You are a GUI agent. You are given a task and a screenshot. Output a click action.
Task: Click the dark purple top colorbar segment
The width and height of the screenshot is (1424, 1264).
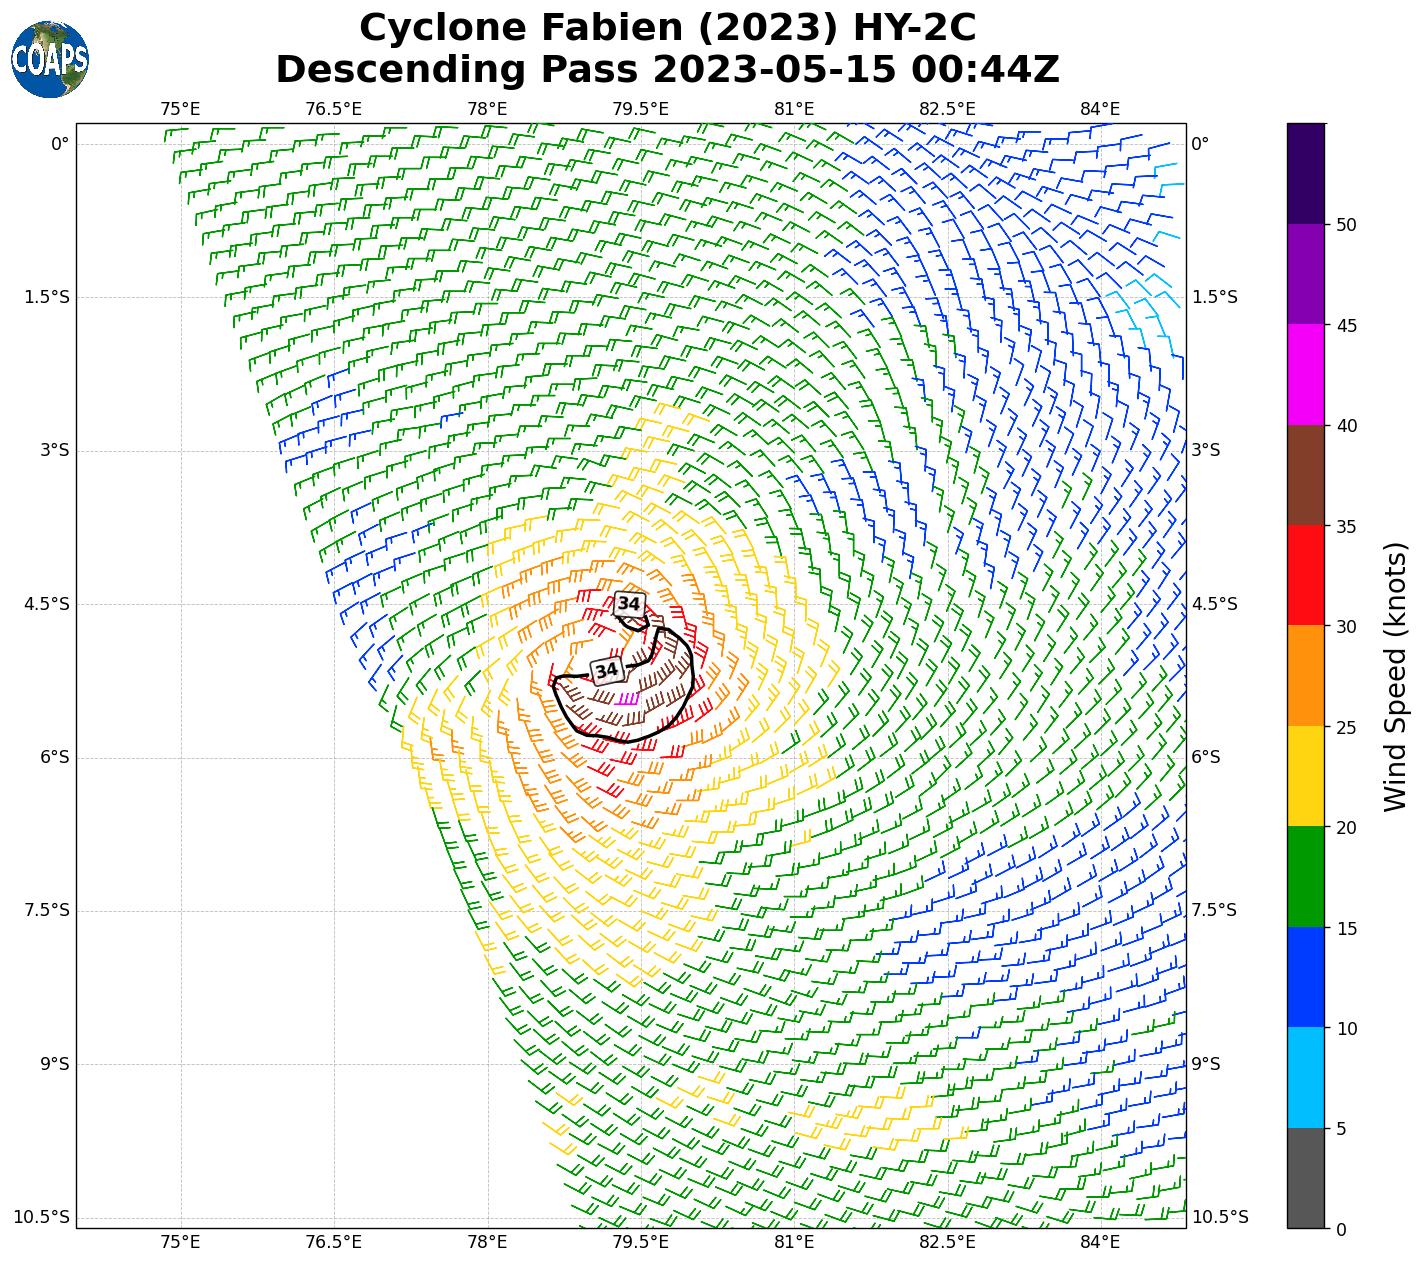1305,173
